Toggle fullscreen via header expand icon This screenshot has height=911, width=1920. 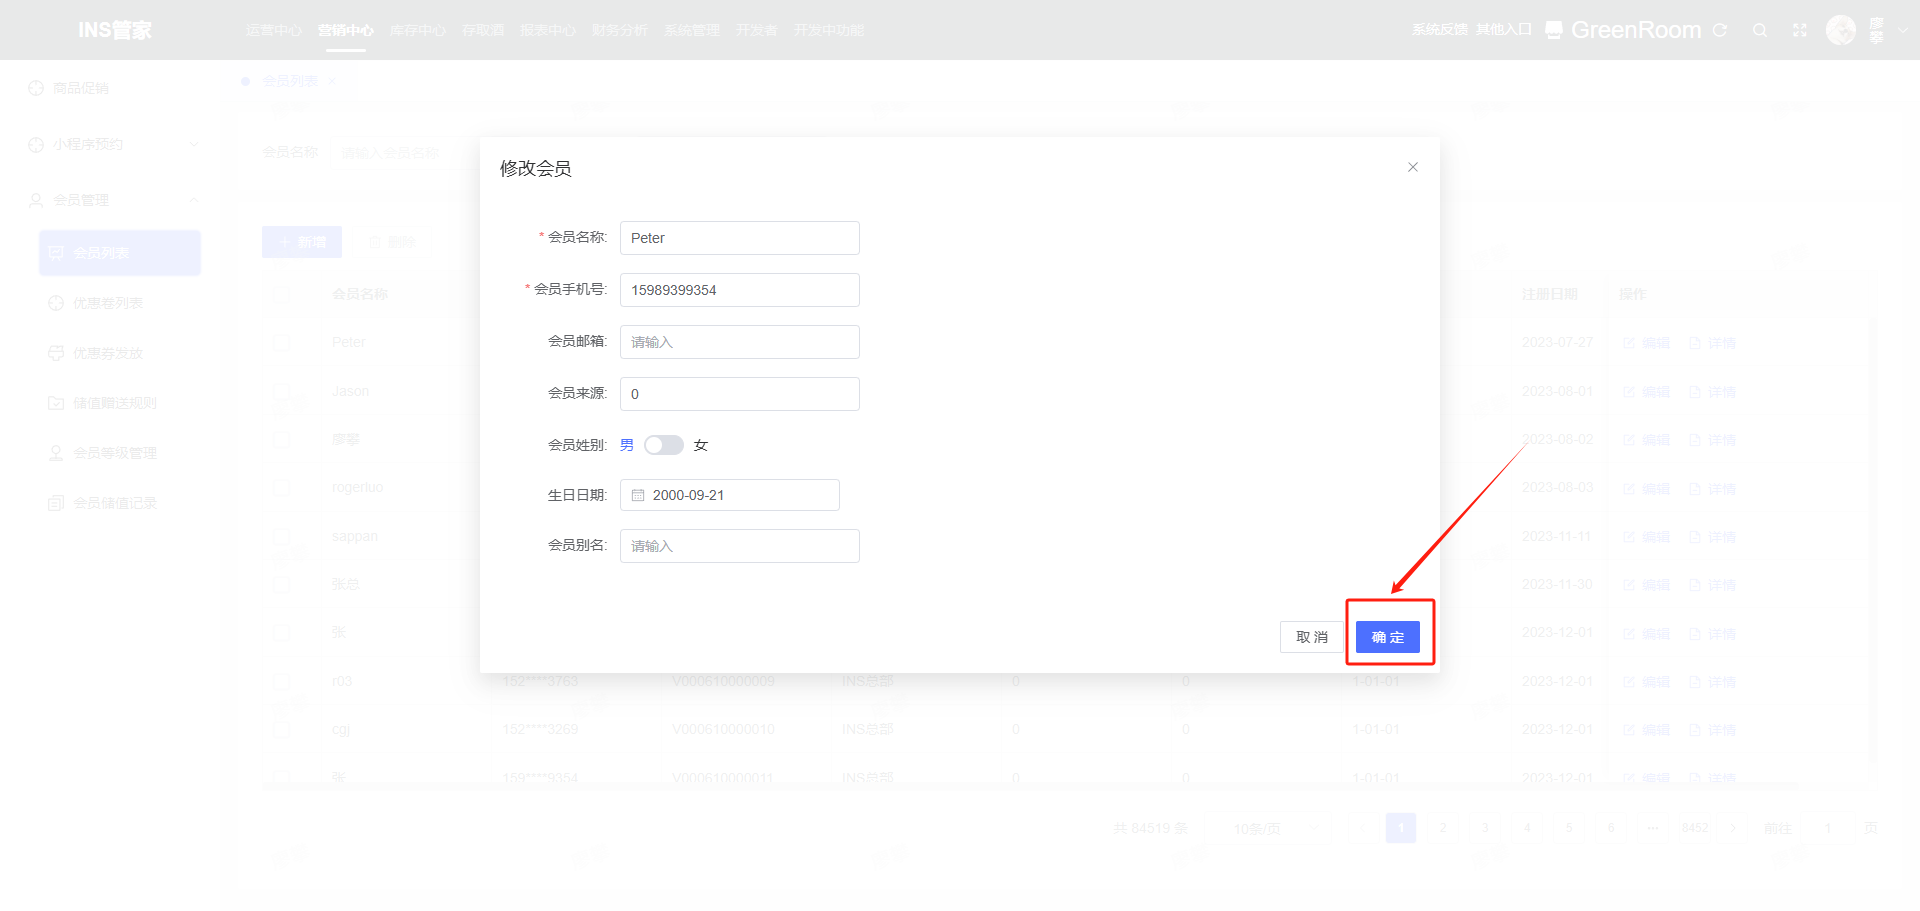tap(1800, 30)
